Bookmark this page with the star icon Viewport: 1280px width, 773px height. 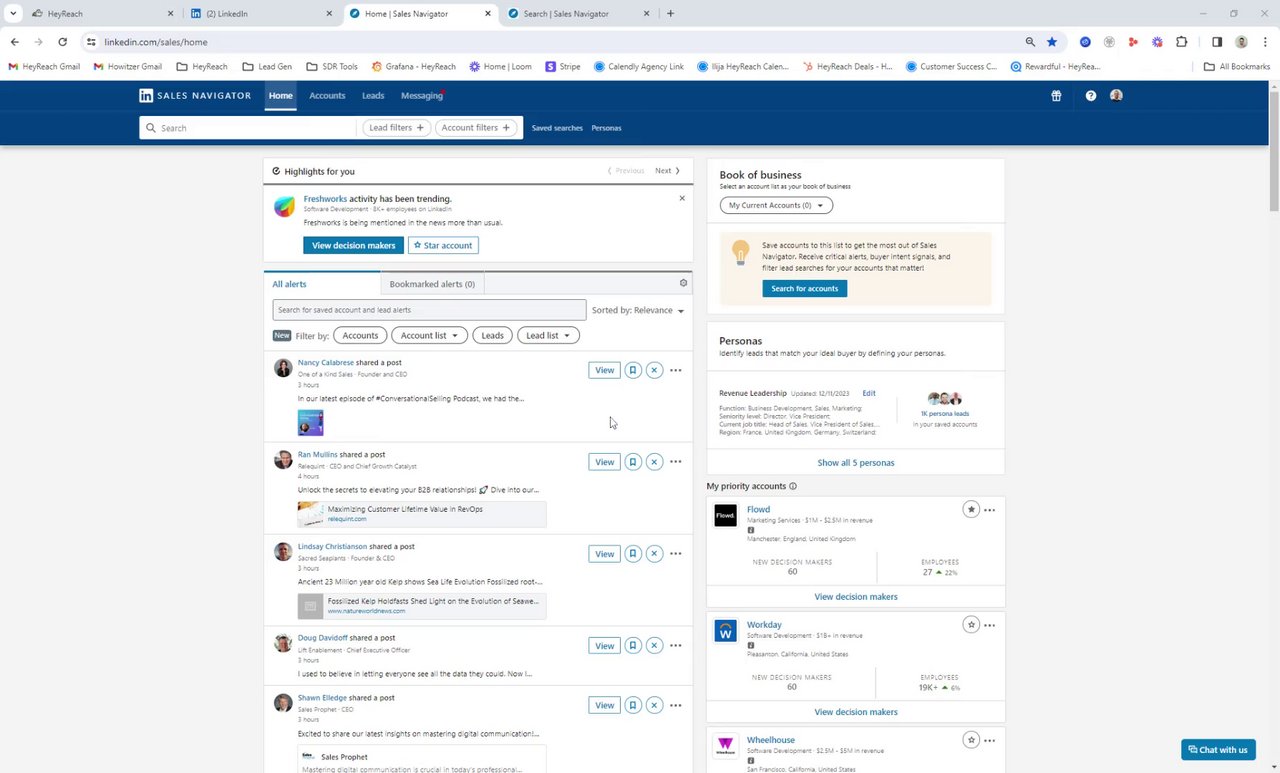click(x=1052, y=42)
